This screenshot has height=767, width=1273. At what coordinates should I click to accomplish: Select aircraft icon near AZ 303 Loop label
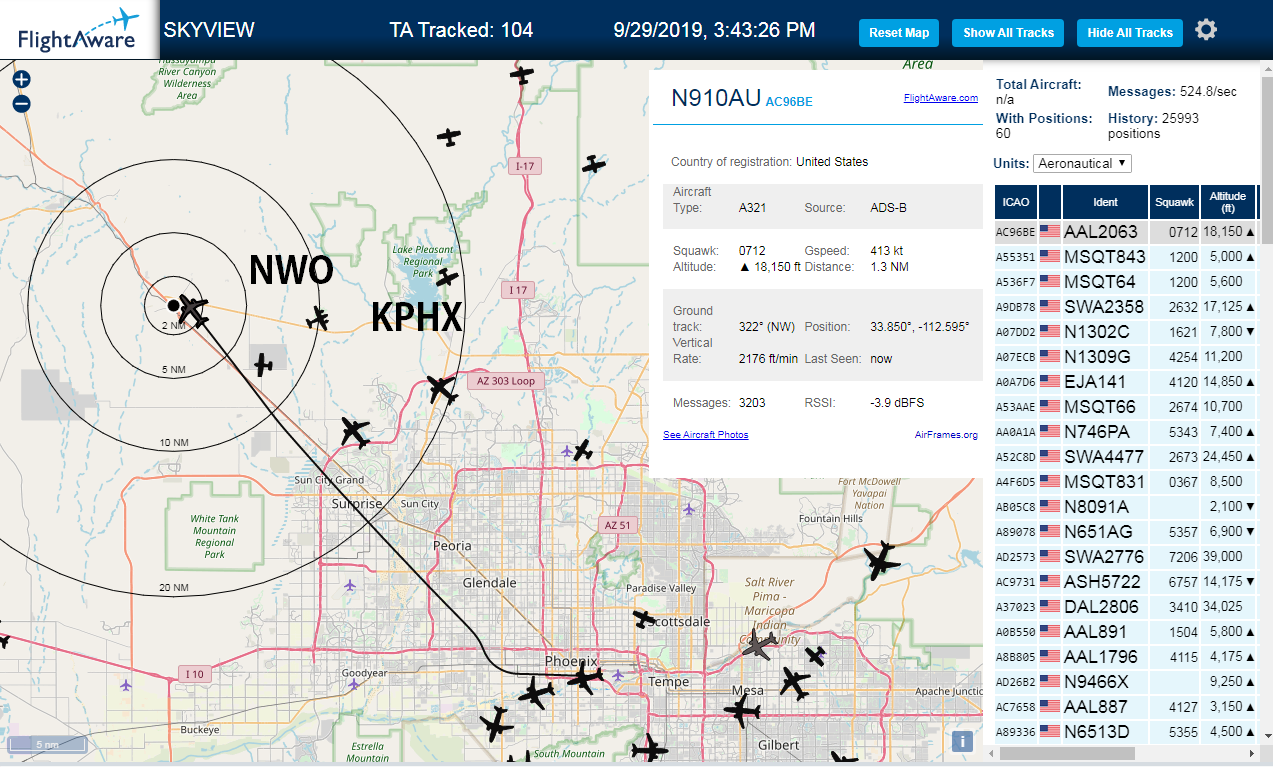(441, 389)
